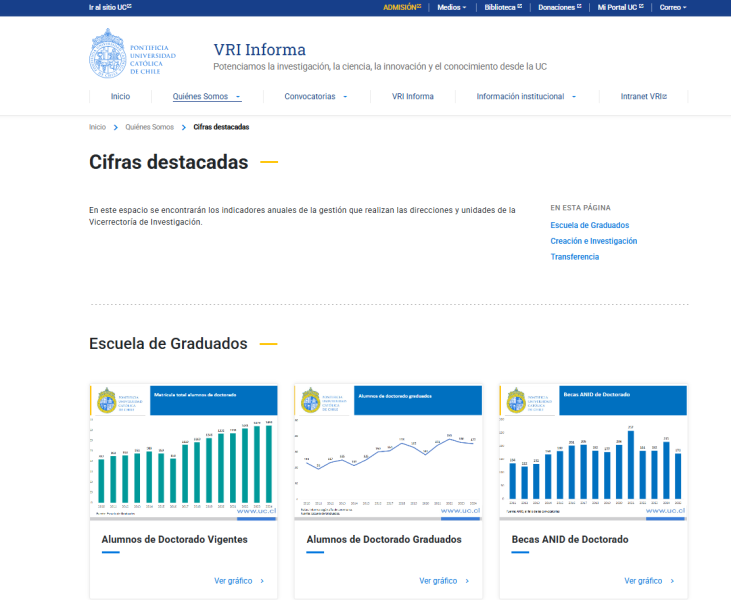Click the 'Alumnos de Doctorado Vigentes' card title
Screen dimensions: 731x600
174,539
